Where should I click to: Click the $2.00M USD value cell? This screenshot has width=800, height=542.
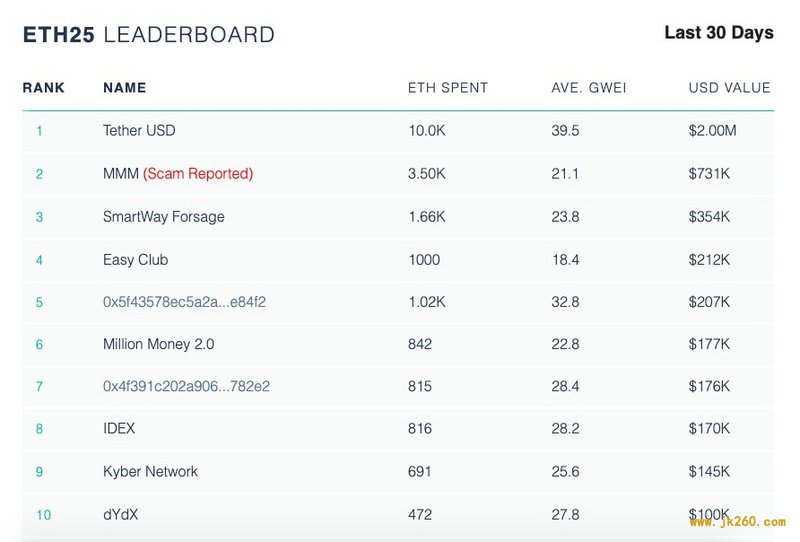(712, 131)
